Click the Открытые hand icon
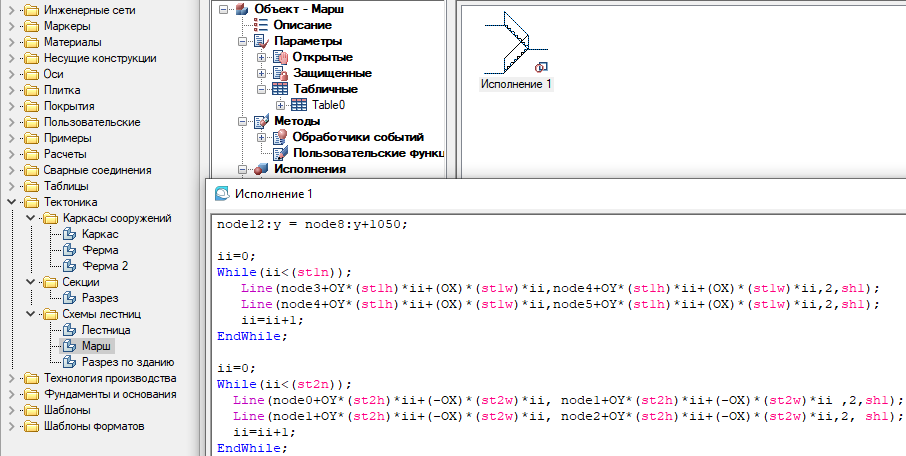The width and height of the screenshot is (906, 456). (280, 57)
